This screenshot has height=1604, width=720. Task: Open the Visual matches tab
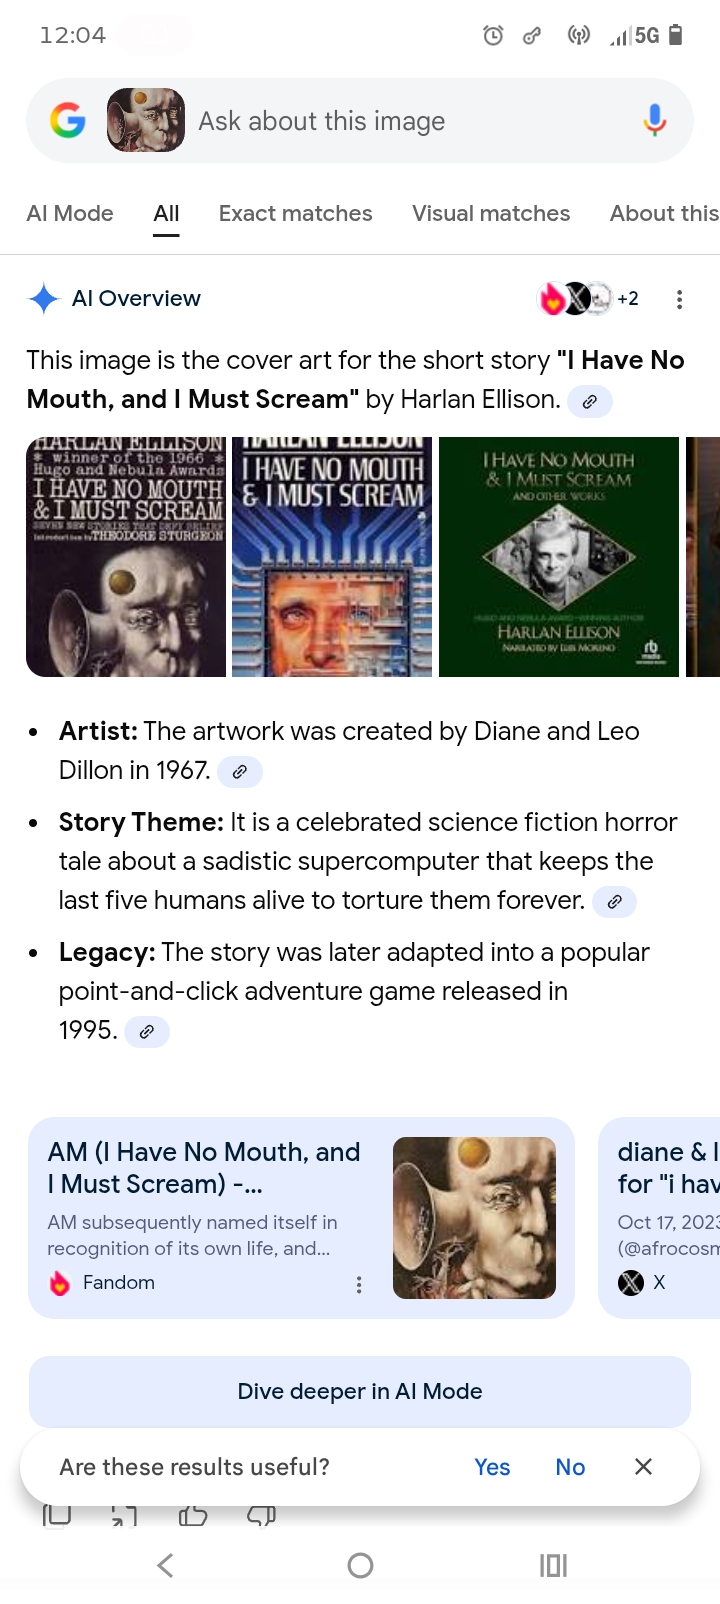pos(491,213)
